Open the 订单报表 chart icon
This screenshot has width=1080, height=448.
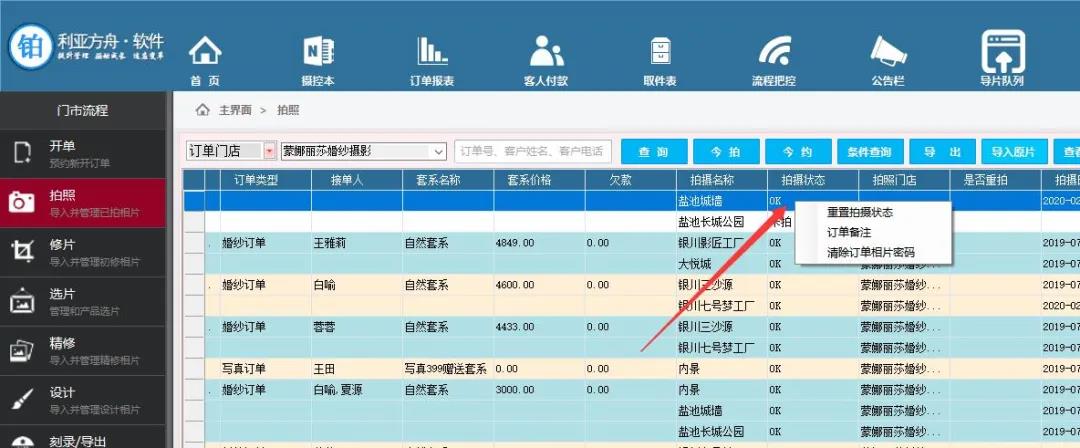(x=432, y=51)
